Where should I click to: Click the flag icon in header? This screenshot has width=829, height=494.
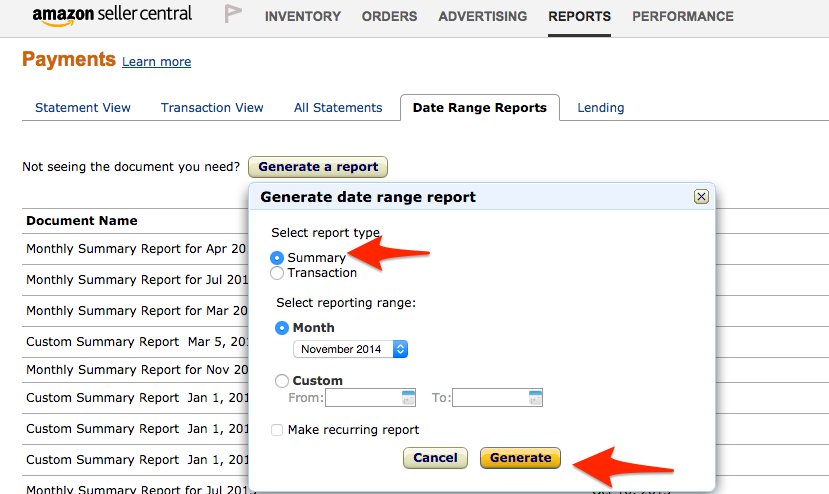tap(233, 14)
